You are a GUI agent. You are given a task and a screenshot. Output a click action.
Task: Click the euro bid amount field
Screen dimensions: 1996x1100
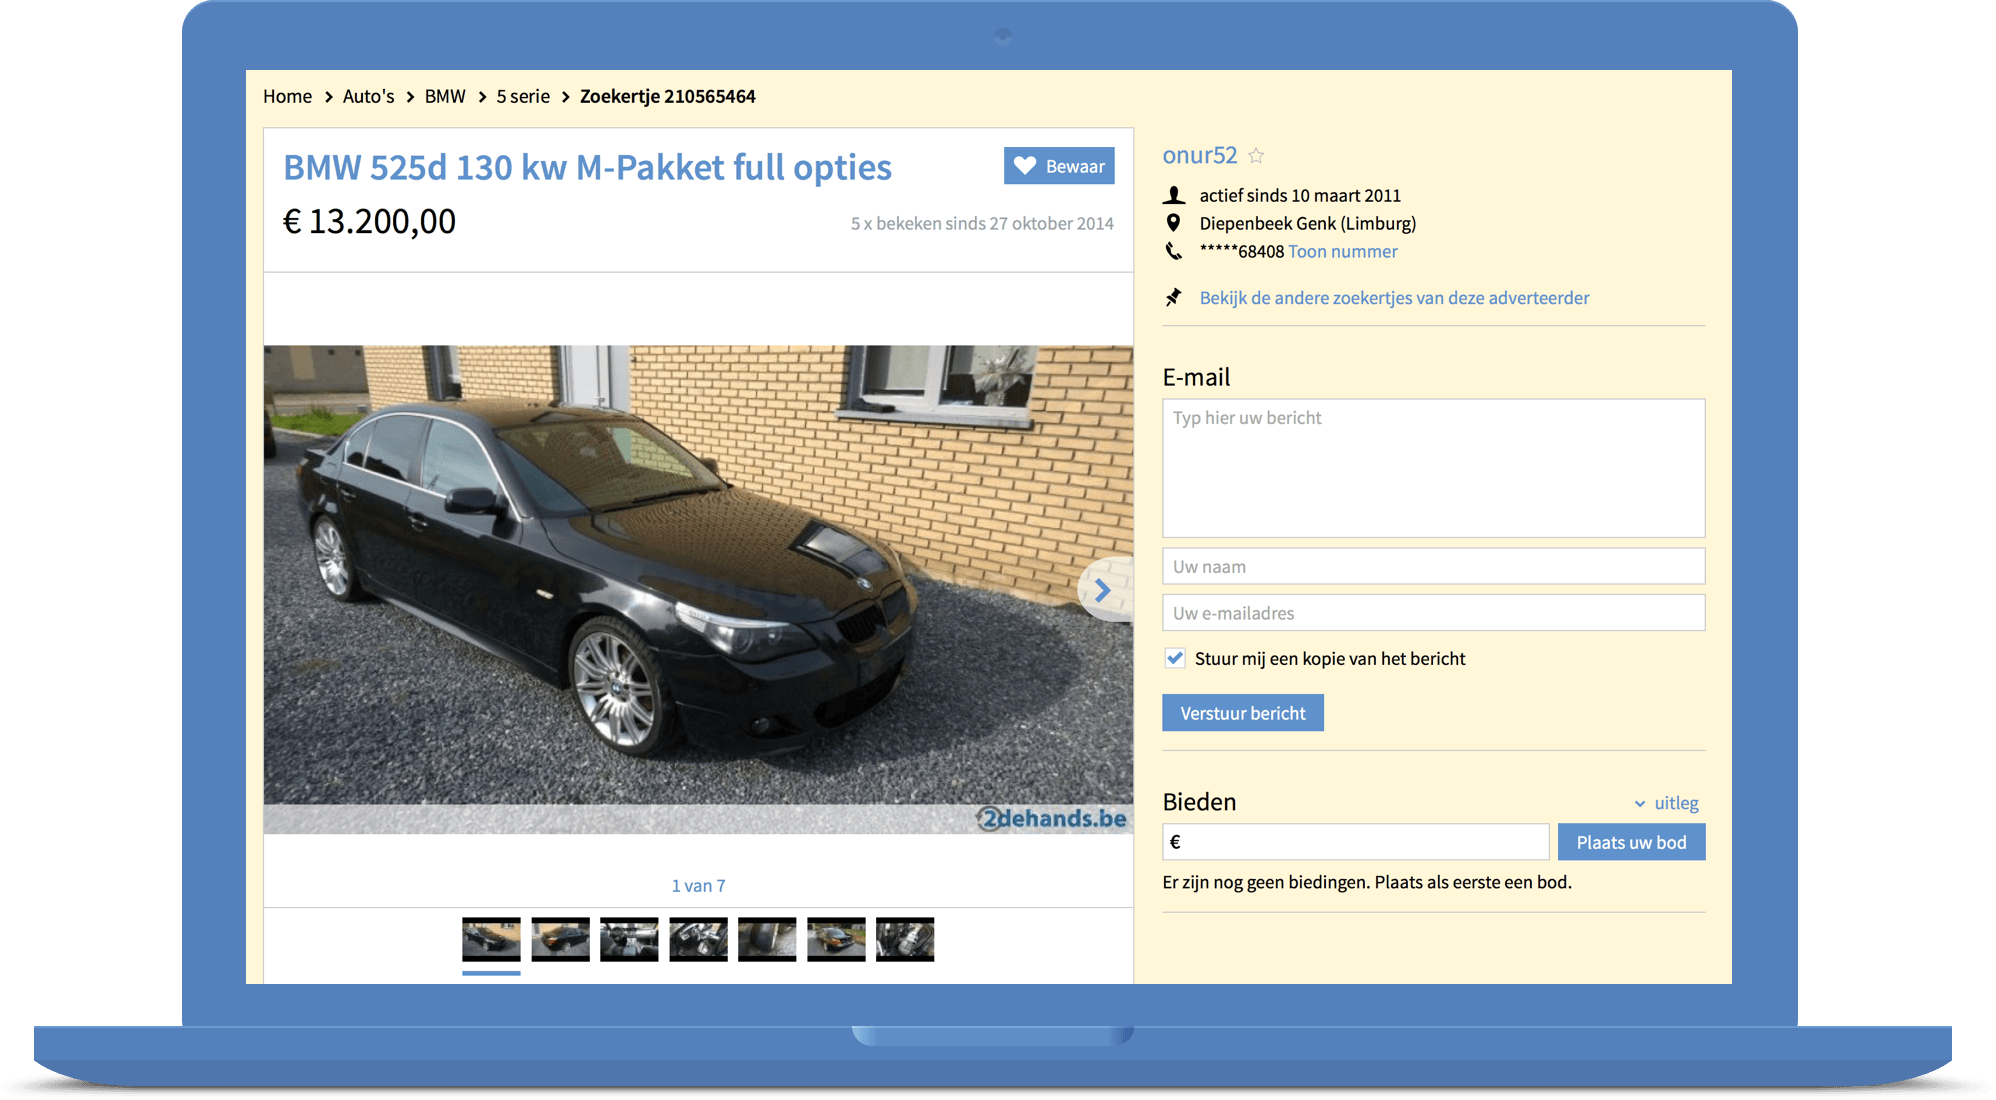tap(1355, 842)
